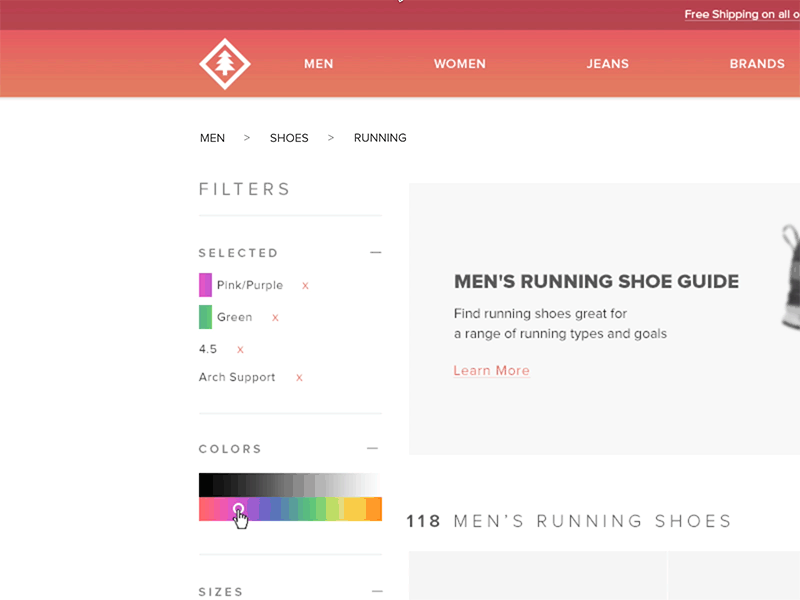Remove the Pink/Purple filter via its X
Image resolution: width=800 pixels, height=600 pixels.
pos(304,285)
